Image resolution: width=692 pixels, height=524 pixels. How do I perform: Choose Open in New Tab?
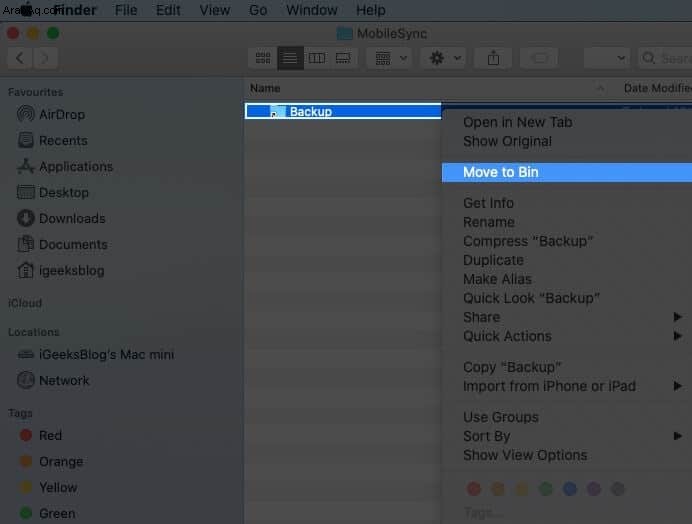coord(518,122)
